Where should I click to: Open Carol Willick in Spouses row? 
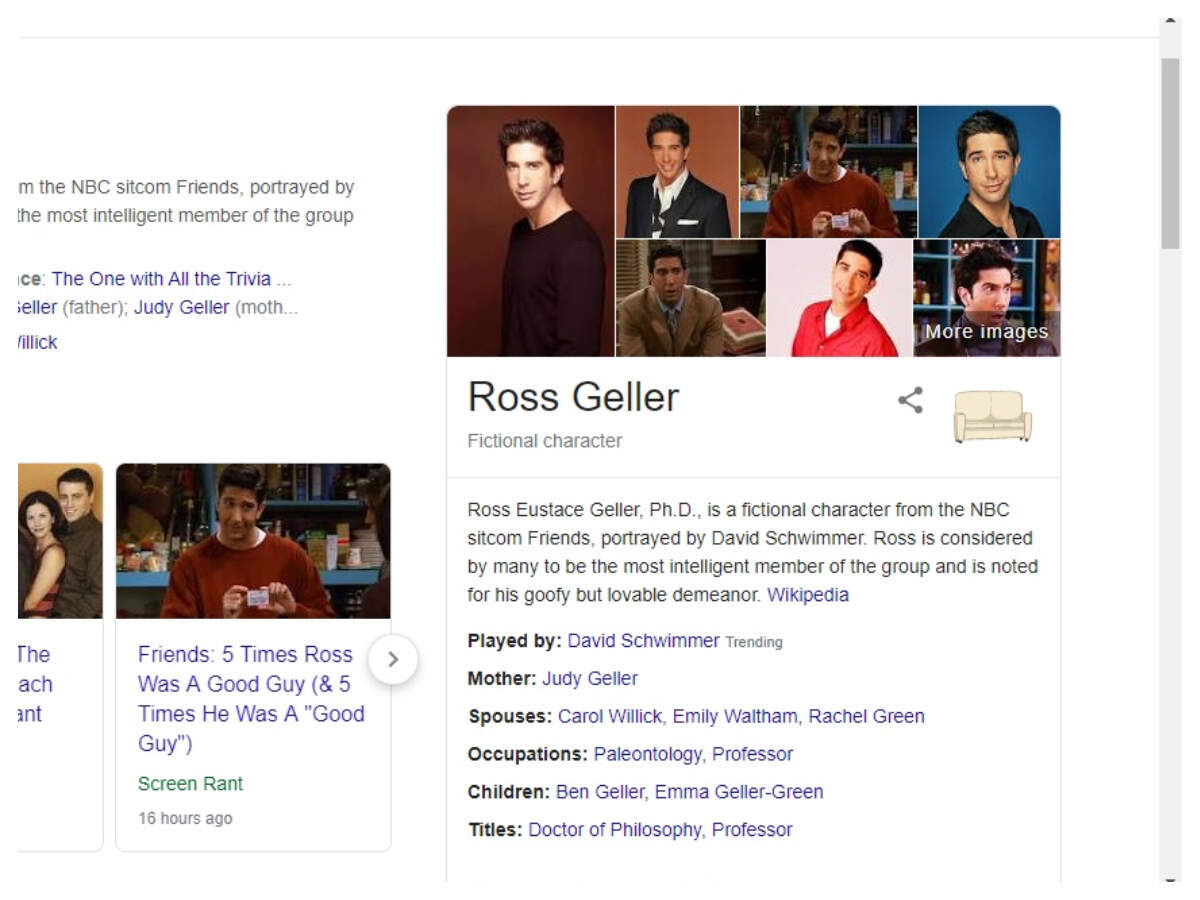[610, 717]
